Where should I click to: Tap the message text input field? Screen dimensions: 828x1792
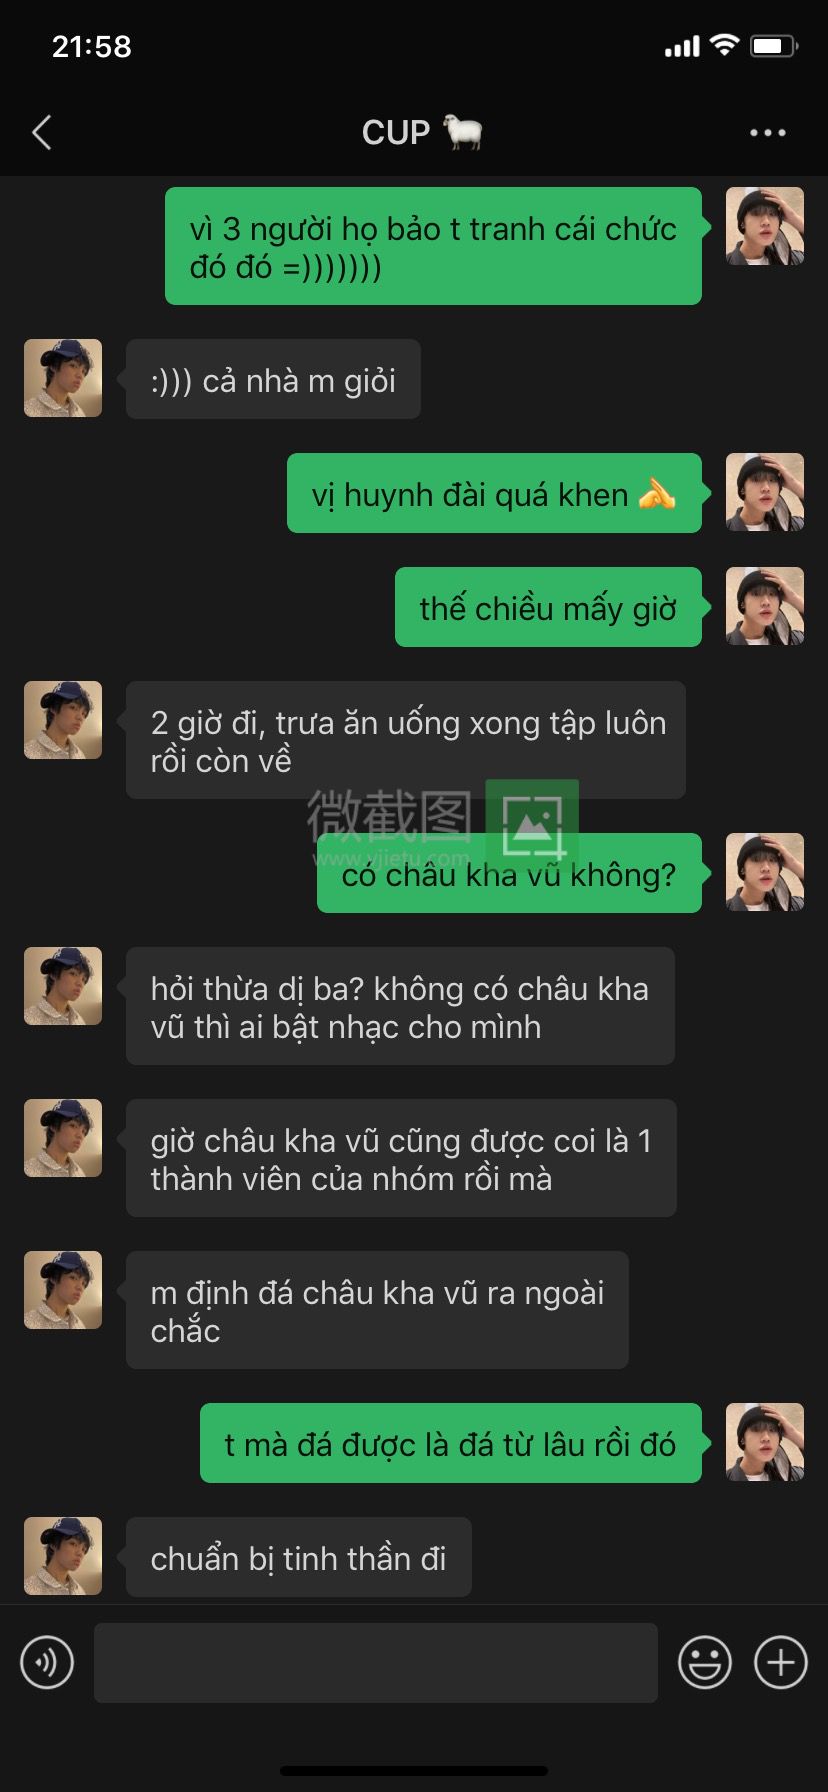[376, 1662]
